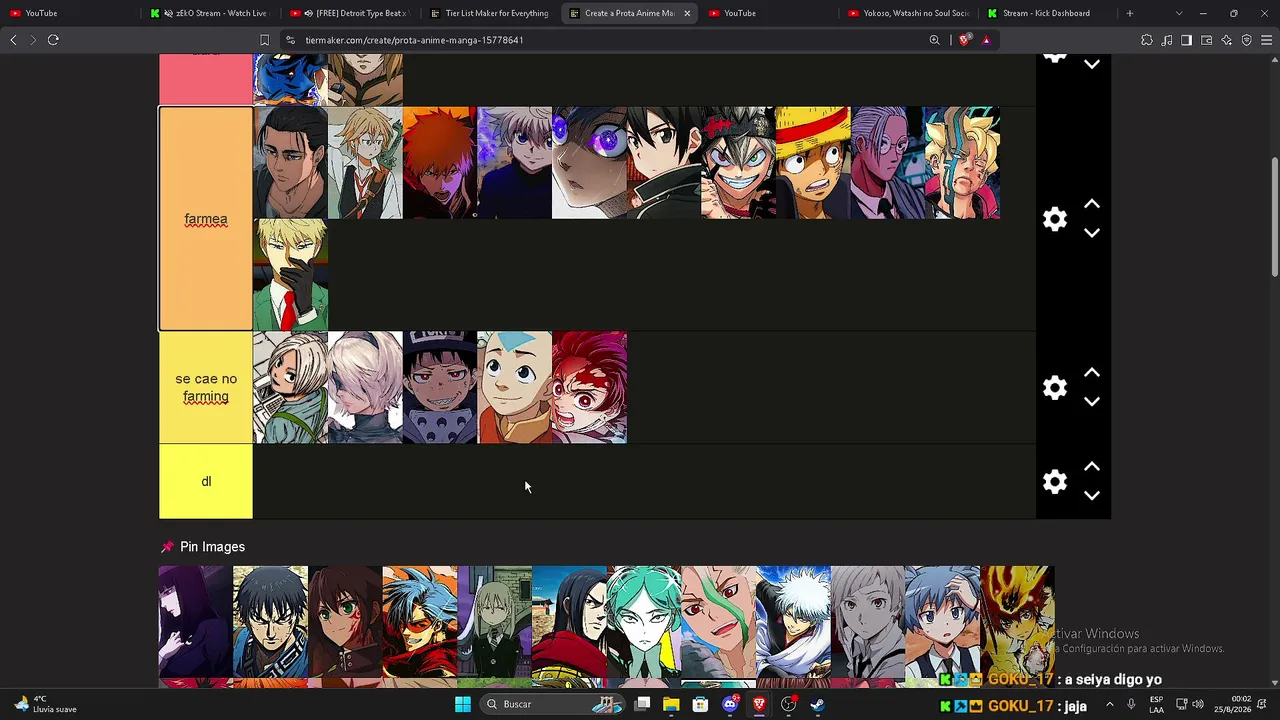Open the tab search dropdown
This screenshot has height=720, width=1280.
(1179, 13)
